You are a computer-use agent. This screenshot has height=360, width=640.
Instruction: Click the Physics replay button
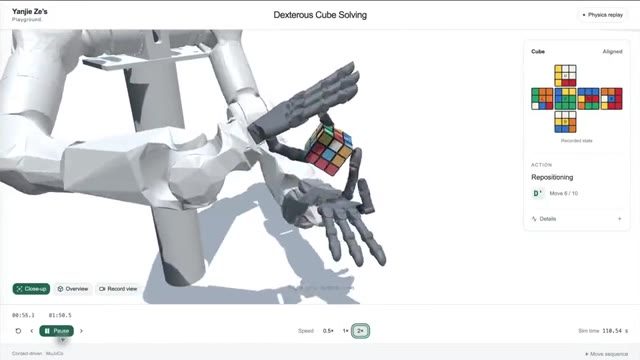[x=602, y=15]
